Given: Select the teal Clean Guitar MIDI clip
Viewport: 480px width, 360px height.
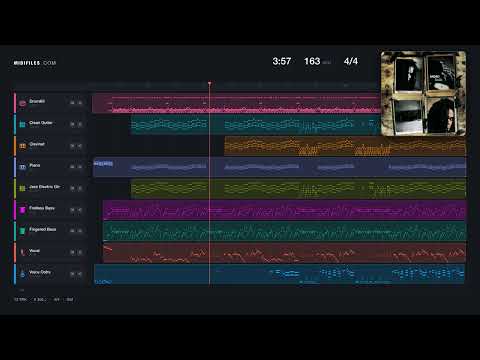Looking at the screenshot, I should point(255,125).
